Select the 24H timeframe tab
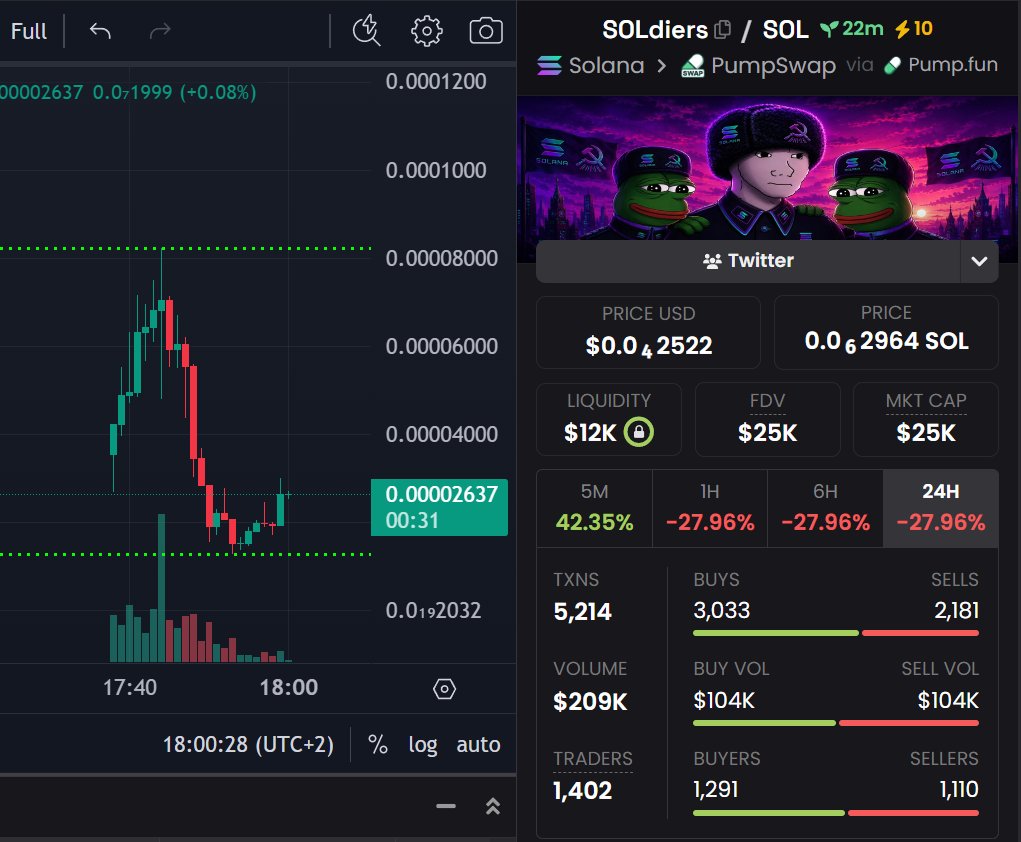The image size is (1021, 842). pos(941,508)
